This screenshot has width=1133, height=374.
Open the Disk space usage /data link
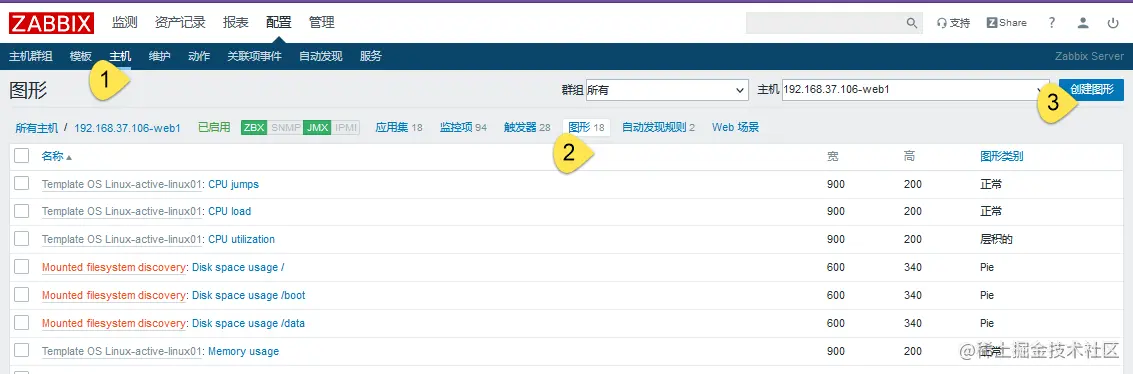(249, 323)
